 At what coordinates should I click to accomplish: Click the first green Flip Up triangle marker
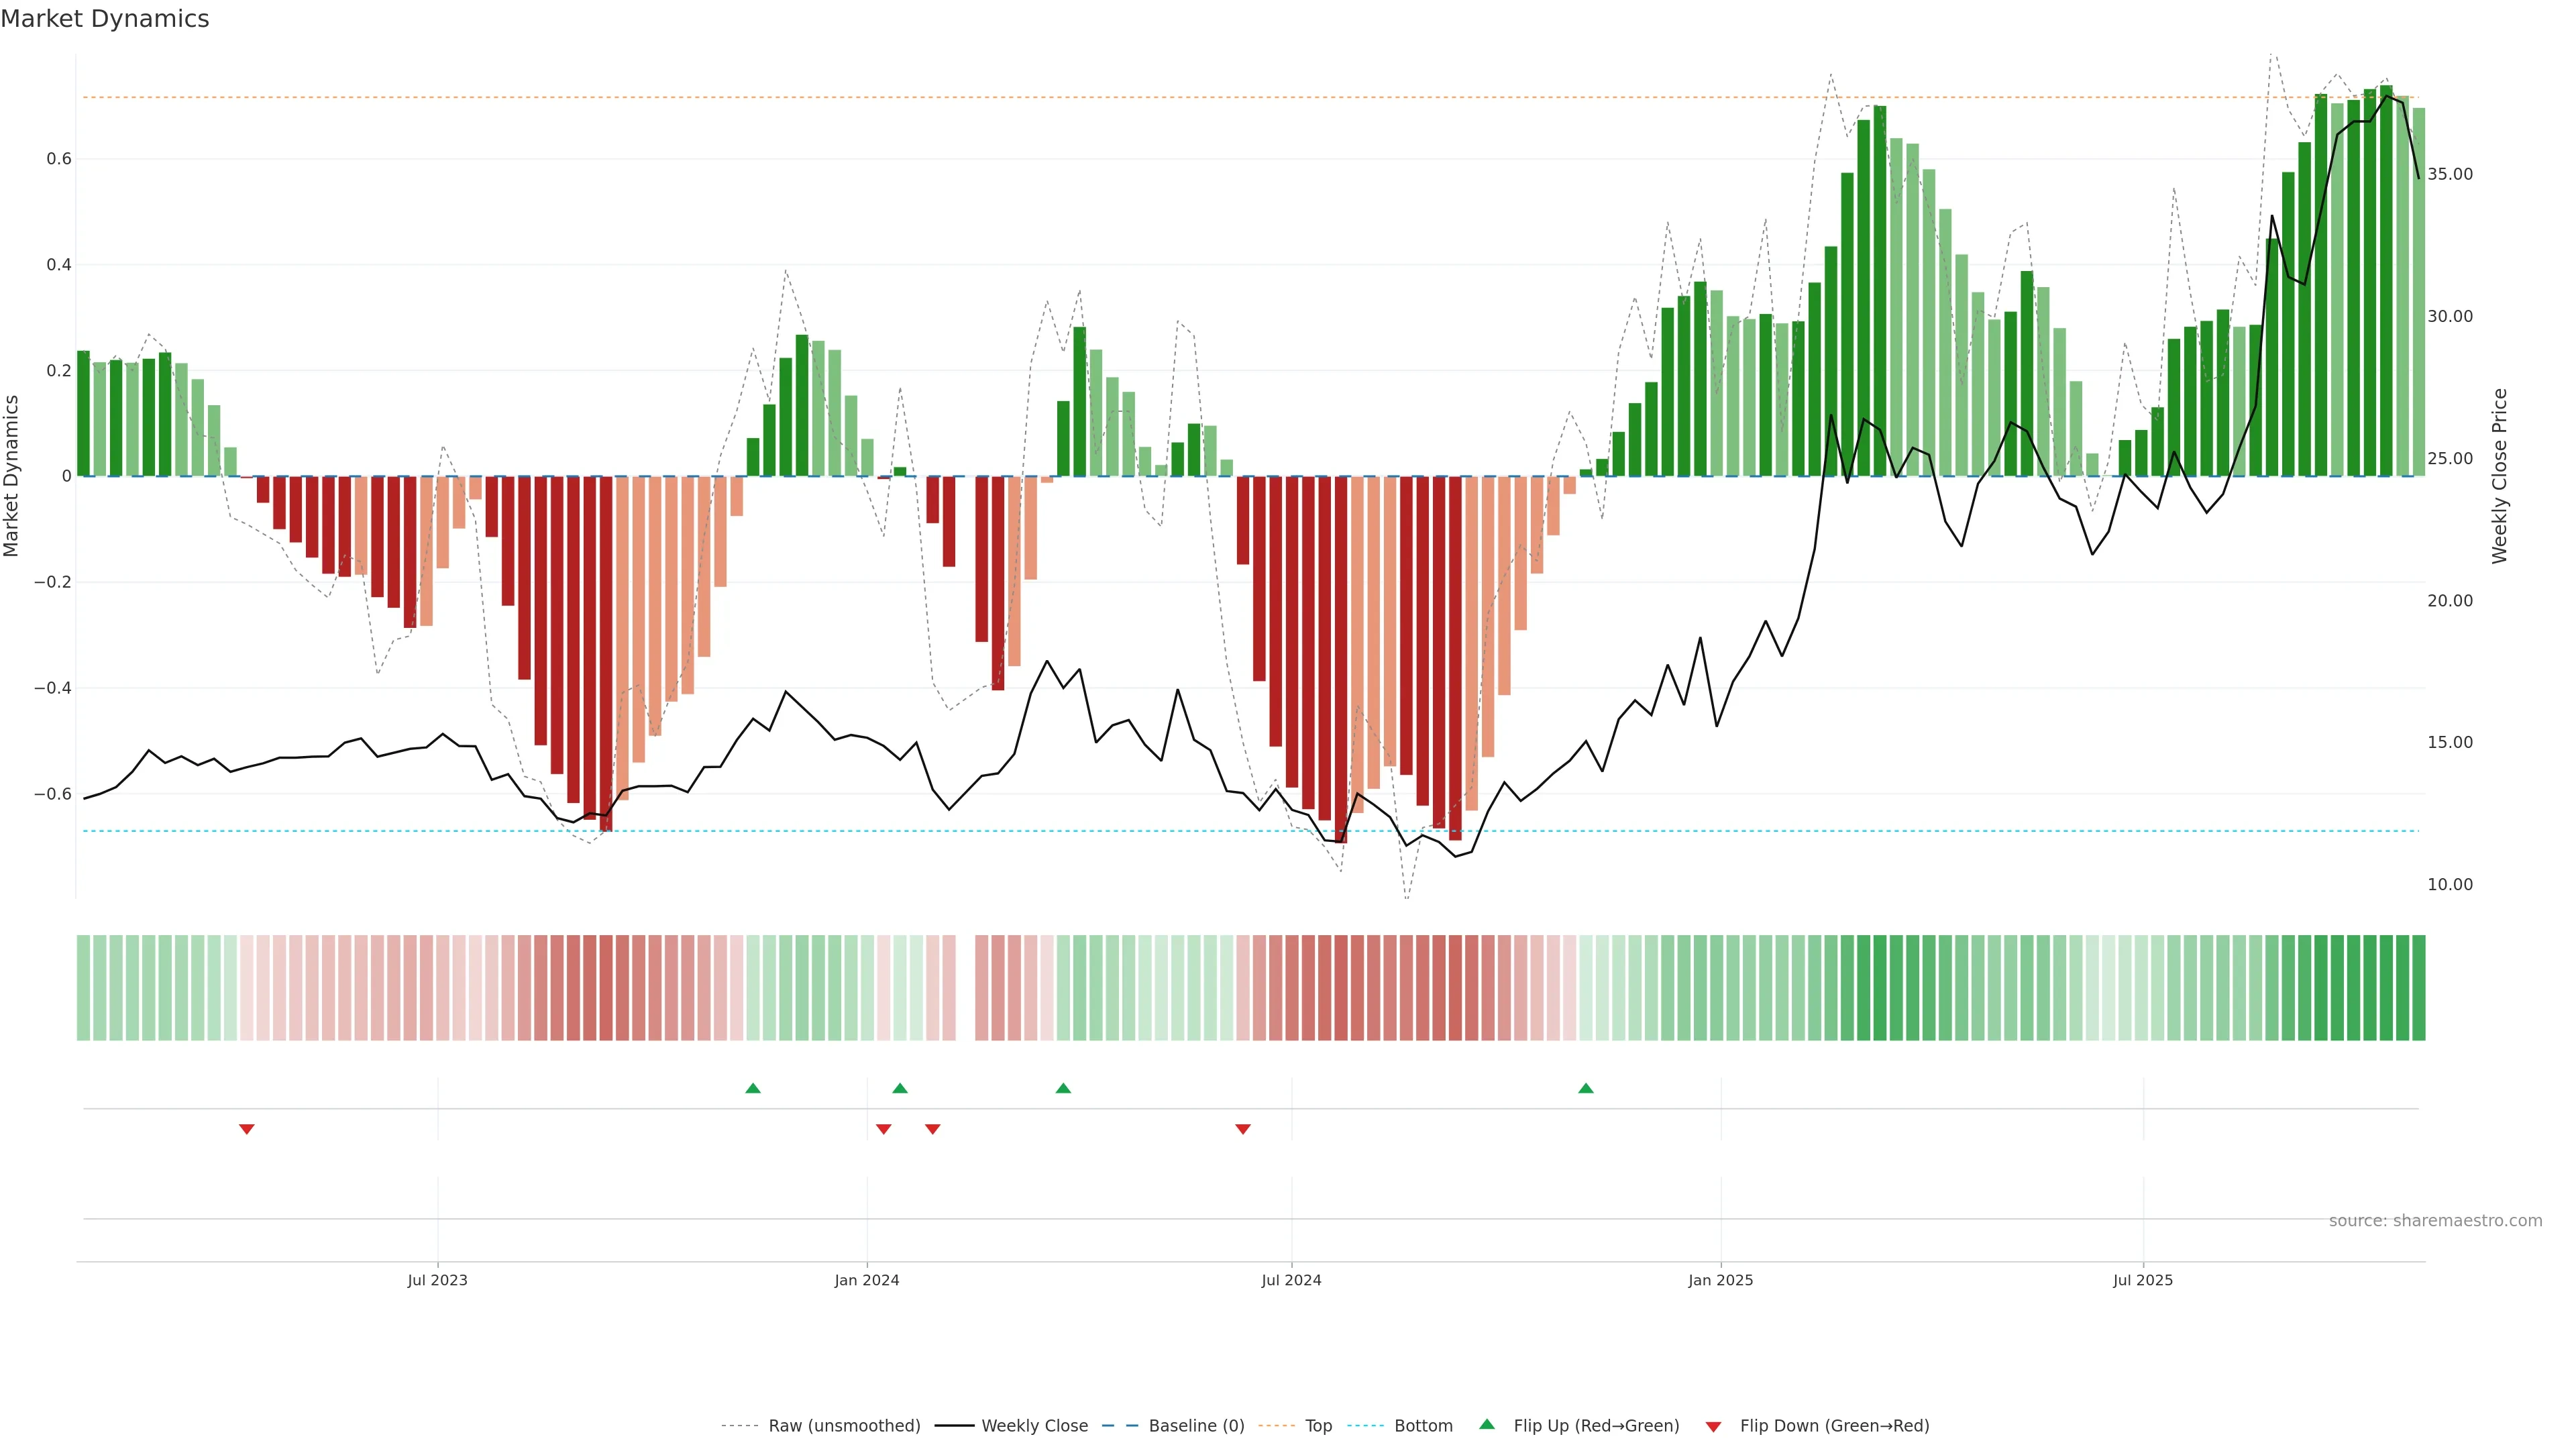pyautogui.click(x=753, y=1088)
